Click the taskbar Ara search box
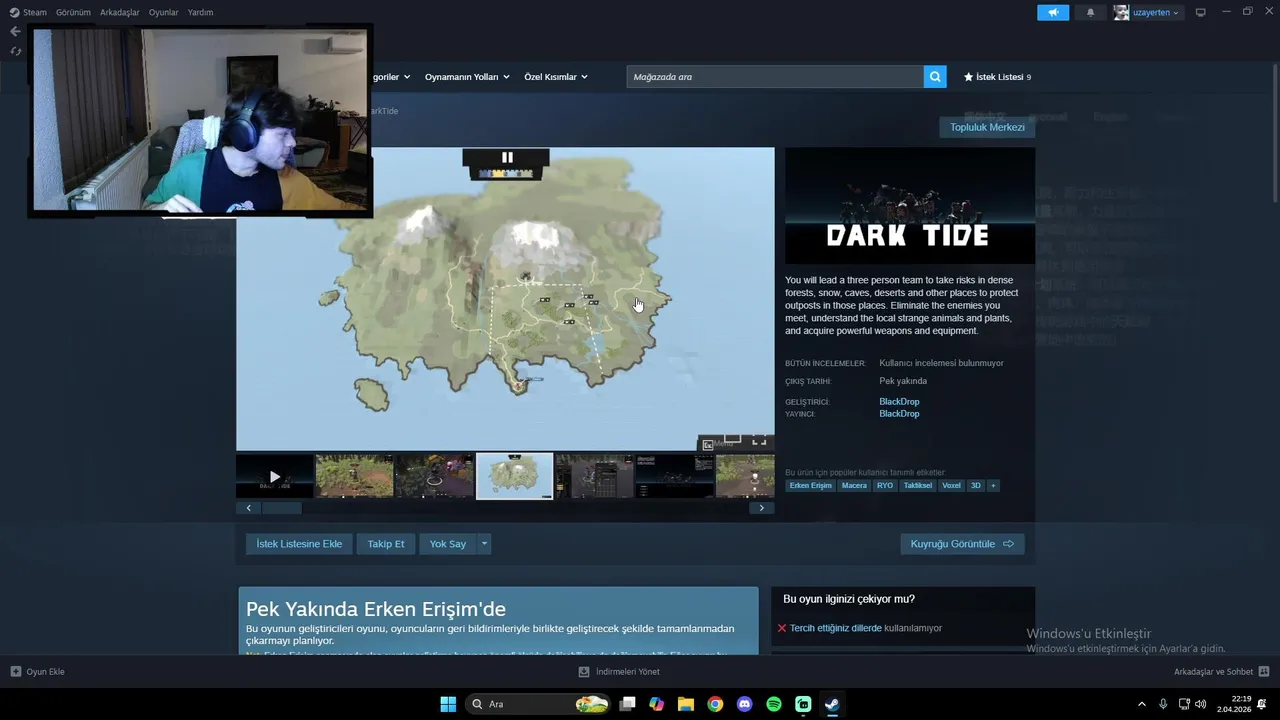1280x720 pixels. 540,704
